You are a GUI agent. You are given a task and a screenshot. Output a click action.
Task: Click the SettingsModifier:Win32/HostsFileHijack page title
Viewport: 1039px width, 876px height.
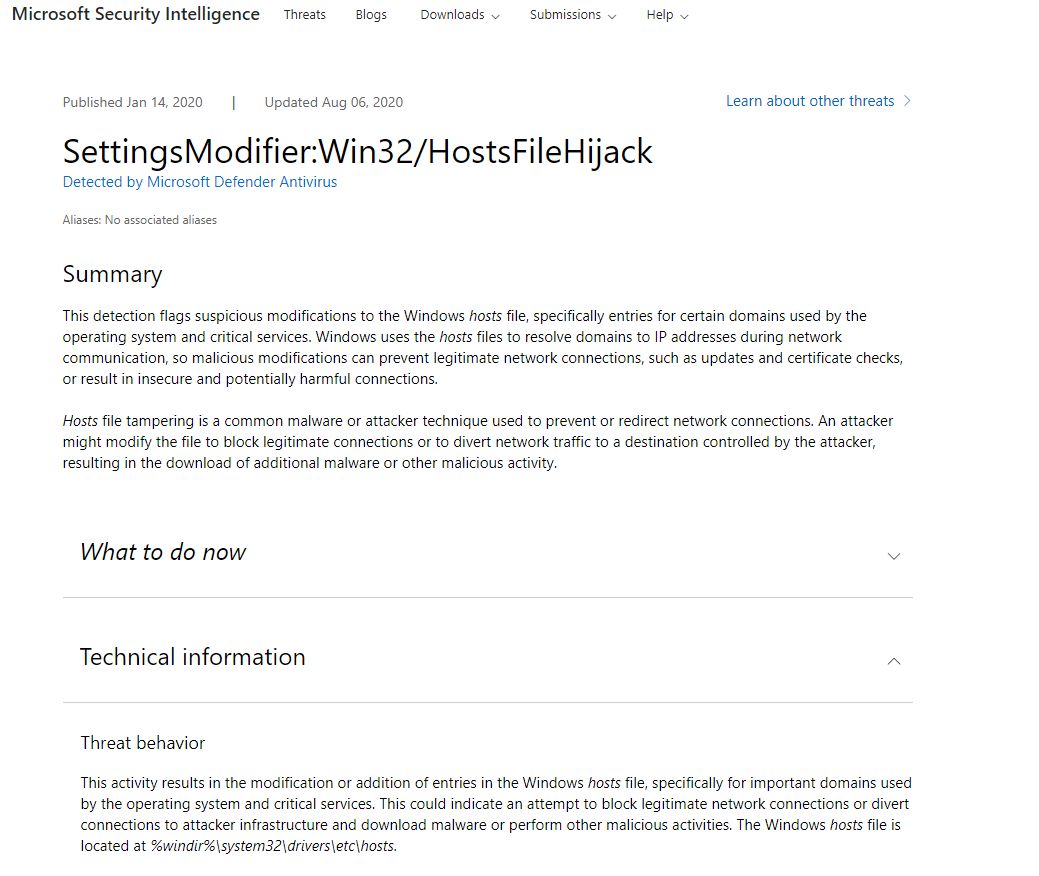(x=357, y=151)
